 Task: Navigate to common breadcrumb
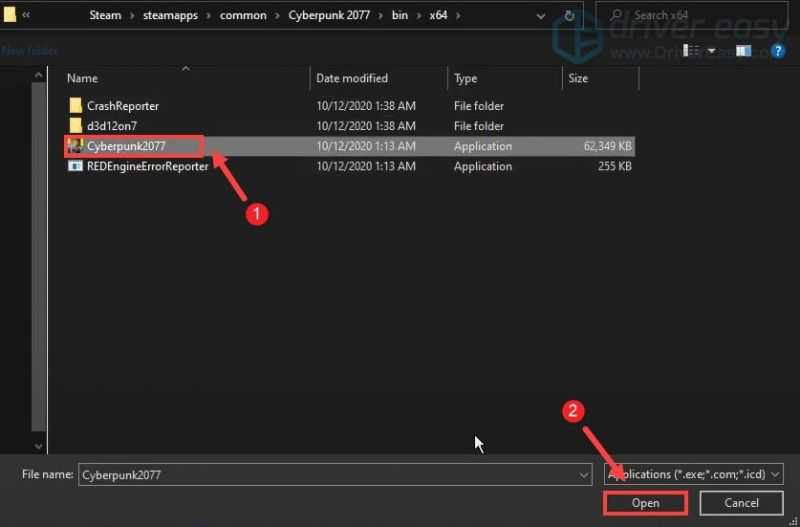tap(243, 15)
